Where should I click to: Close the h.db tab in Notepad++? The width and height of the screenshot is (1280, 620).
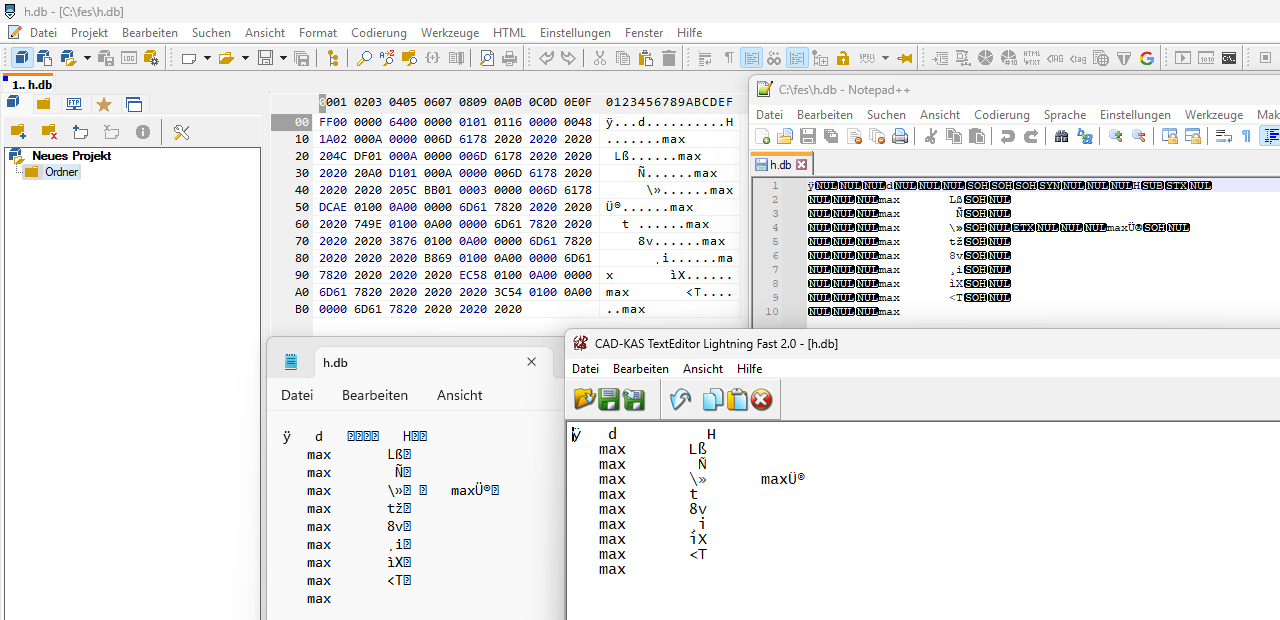click(801, 164)
